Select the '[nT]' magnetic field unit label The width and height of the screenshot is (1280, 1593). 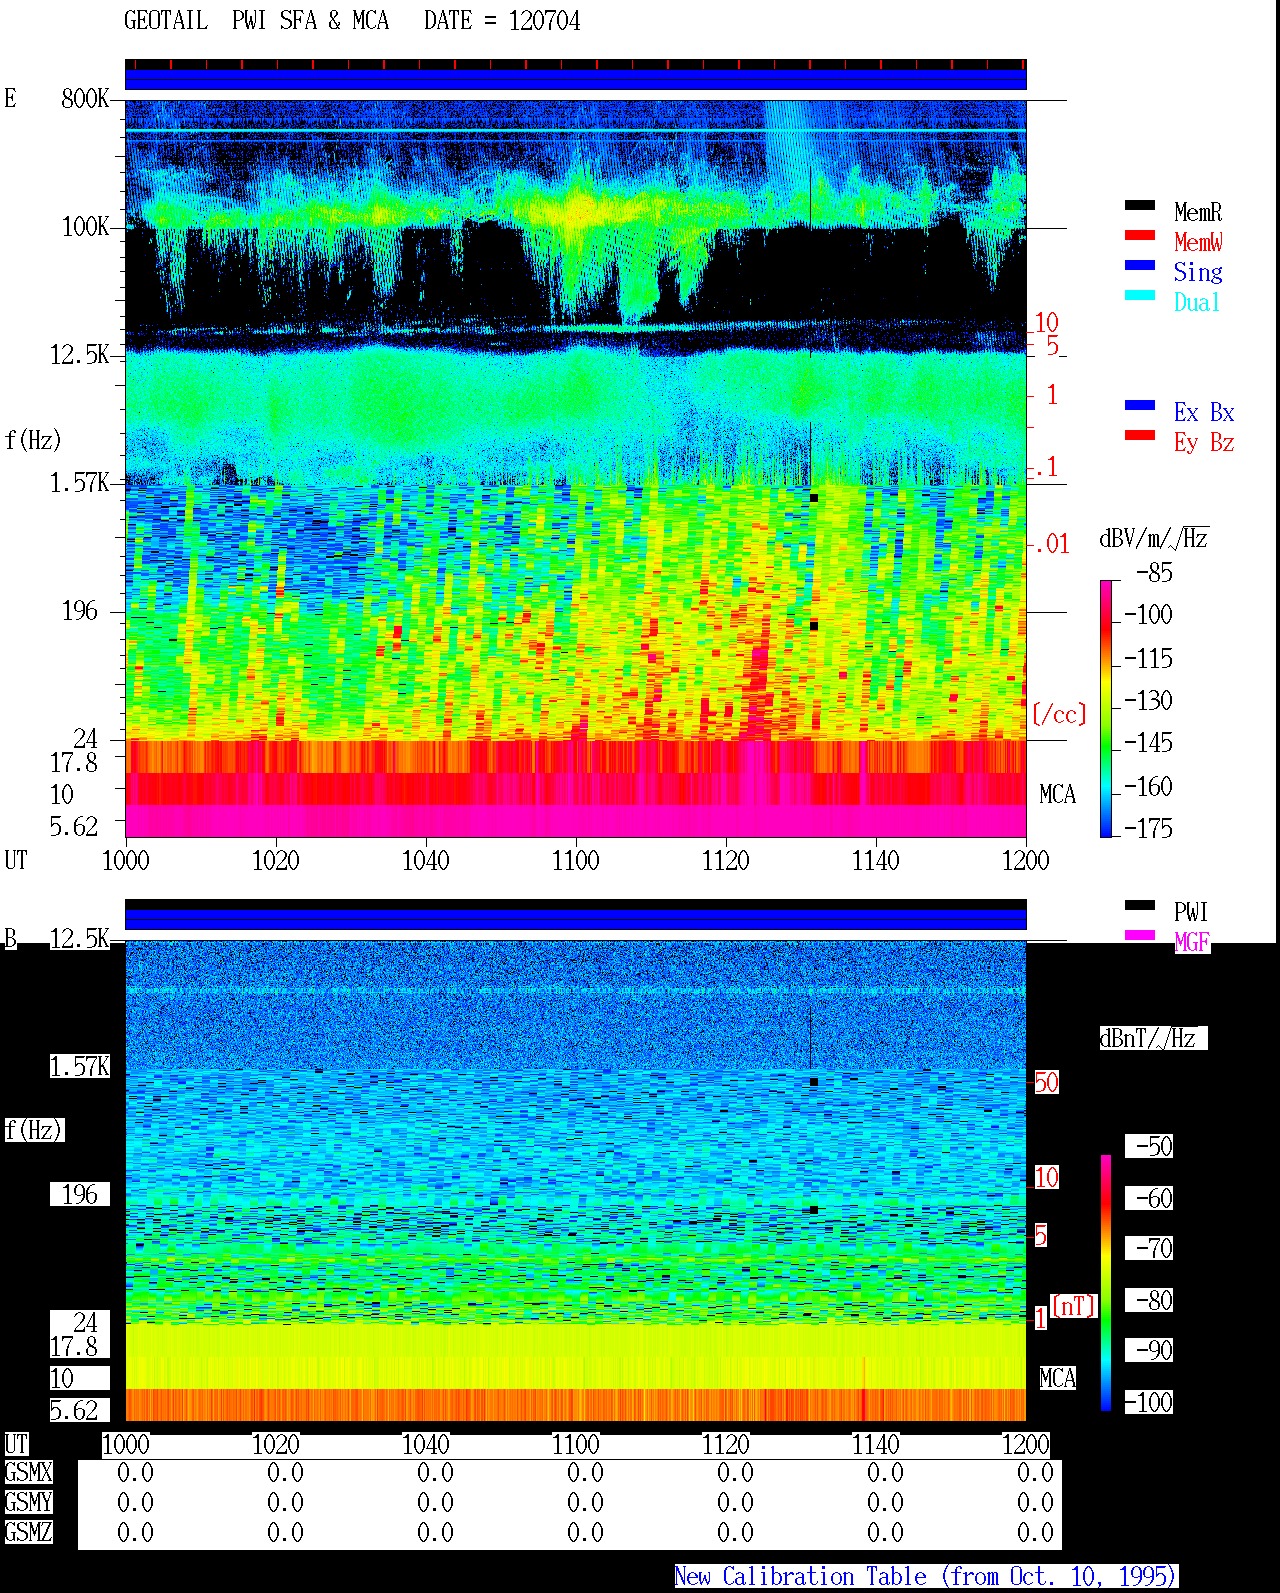tap(1074, 1306)
